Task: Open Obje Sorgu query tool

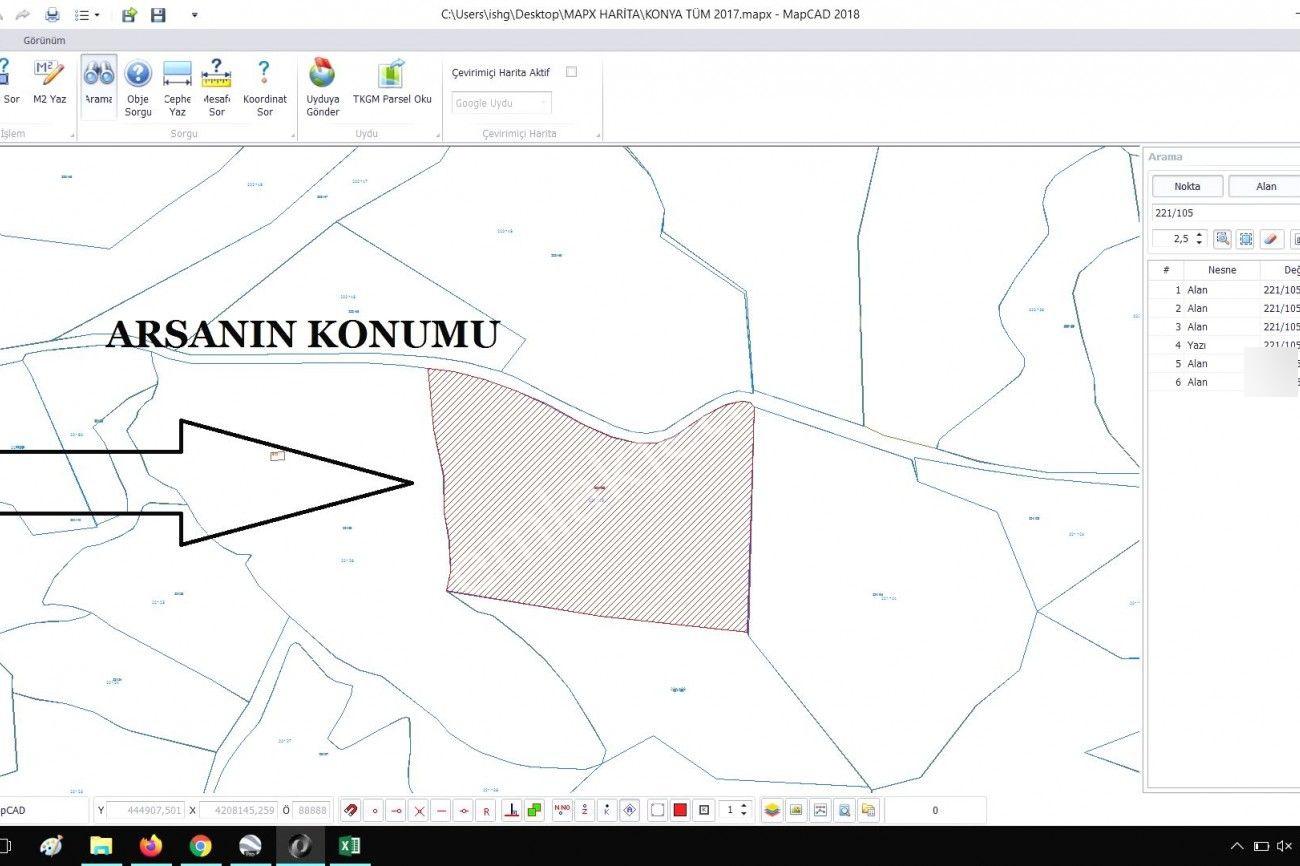Action: coord(138,86)
